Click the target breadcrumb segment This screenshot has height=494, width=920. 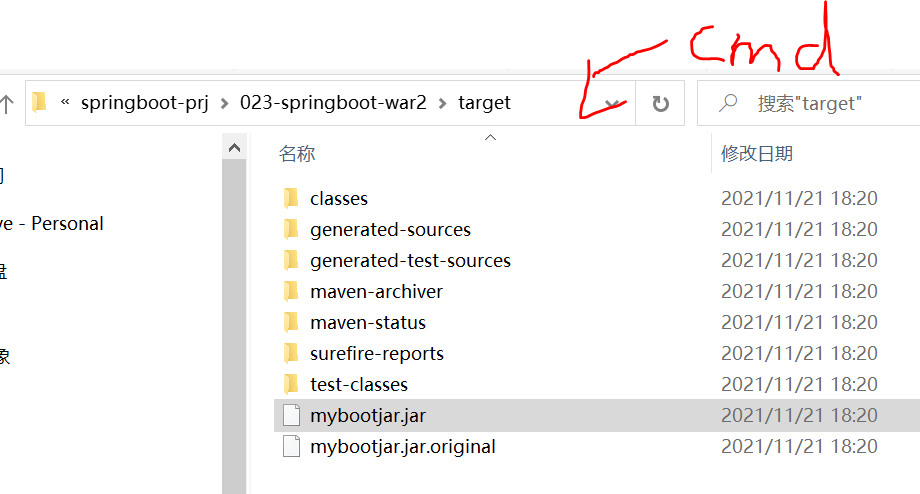(484, 103)
